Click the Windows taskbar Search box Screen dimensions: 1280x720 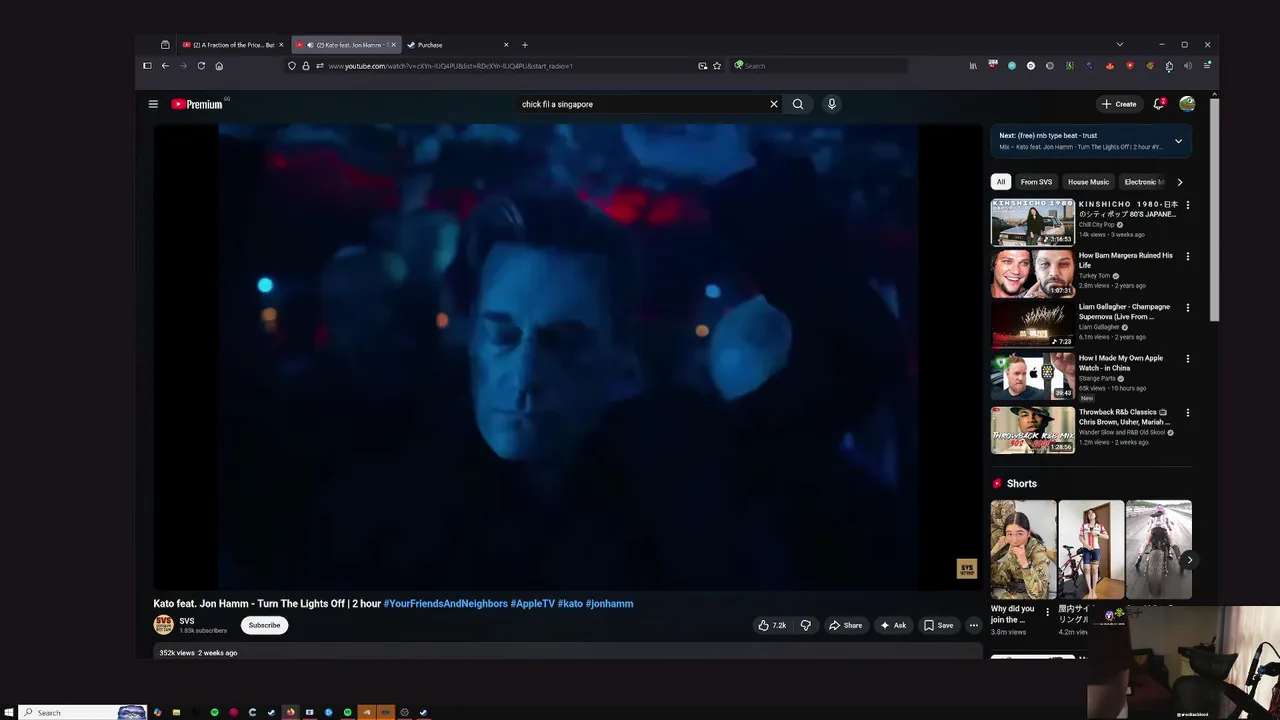coord(82,713)
